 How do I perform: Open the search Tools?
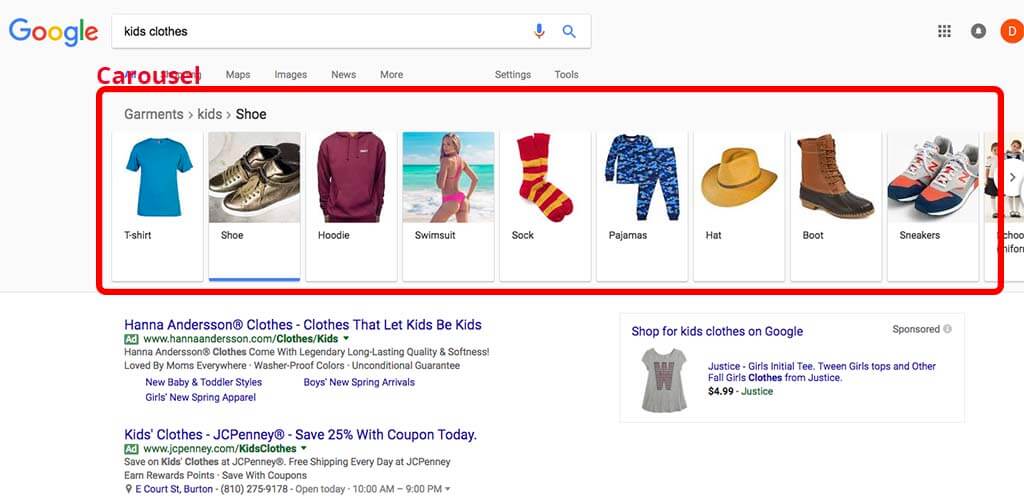[x=566, y=74]
